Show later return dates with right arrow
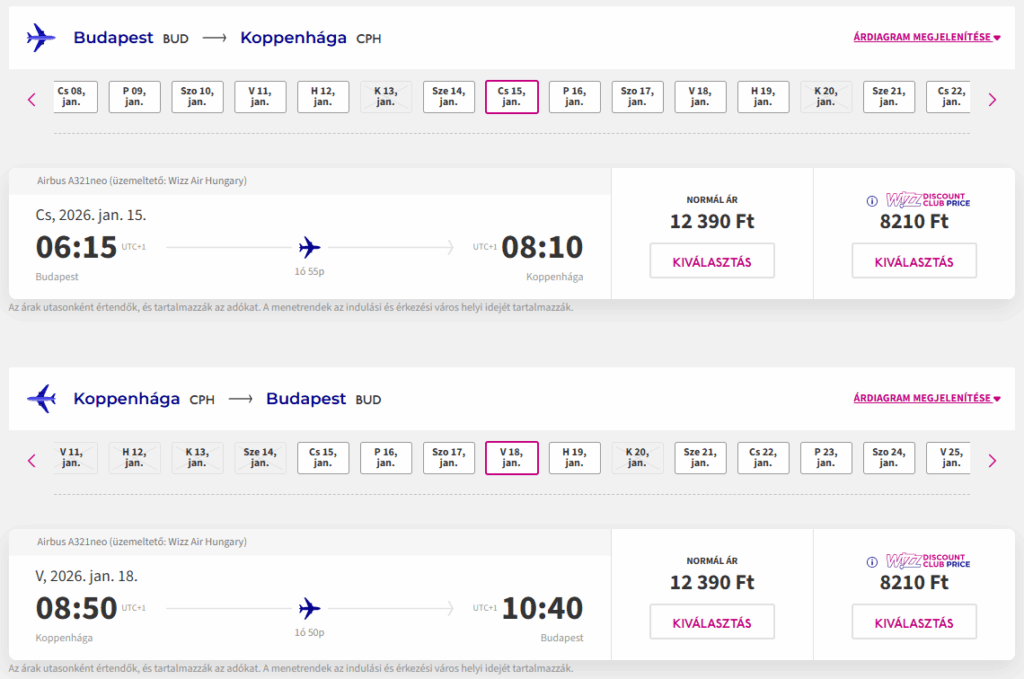The width and height of the screenshot is (1024, 679). [x=992, y=460]
